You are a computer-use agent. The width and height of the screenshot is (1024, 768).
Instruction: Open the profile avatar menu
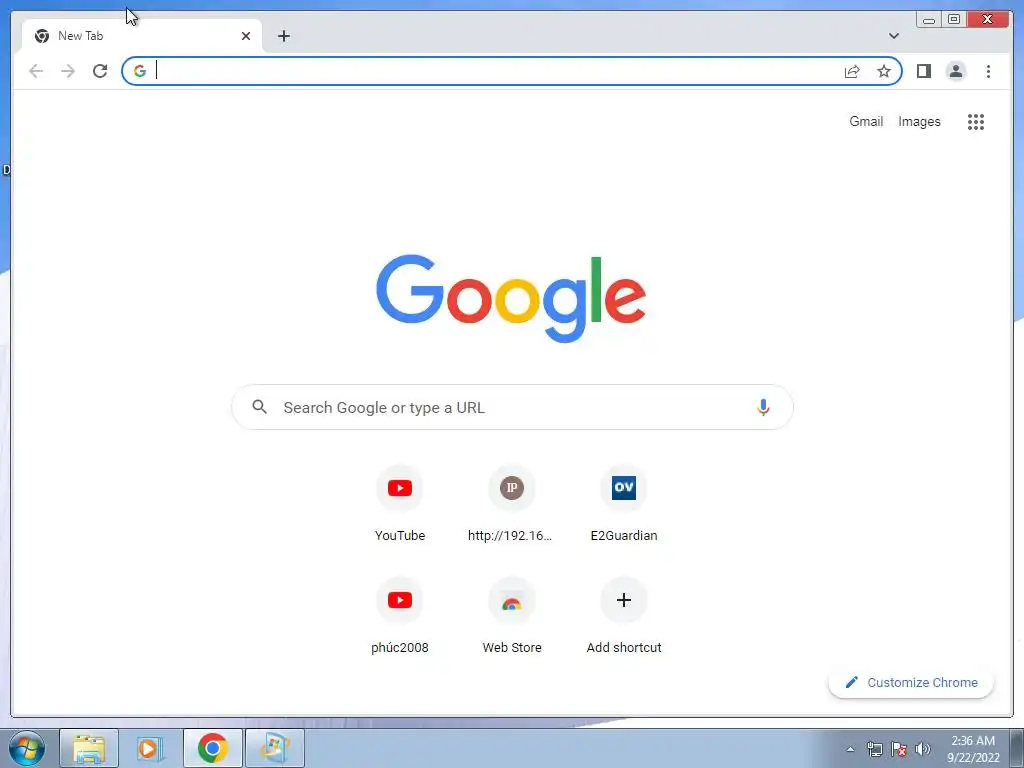click(x=955, y=71)
